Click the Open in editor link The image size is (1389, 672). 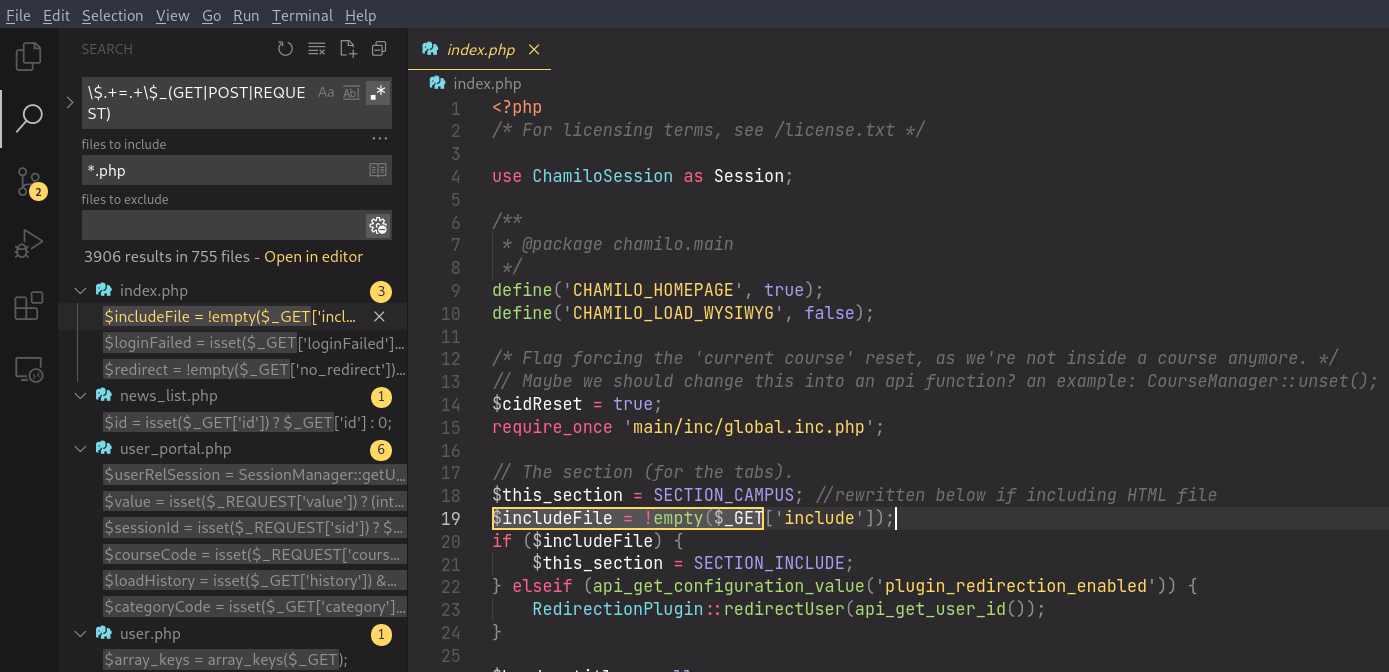(313, 257)
